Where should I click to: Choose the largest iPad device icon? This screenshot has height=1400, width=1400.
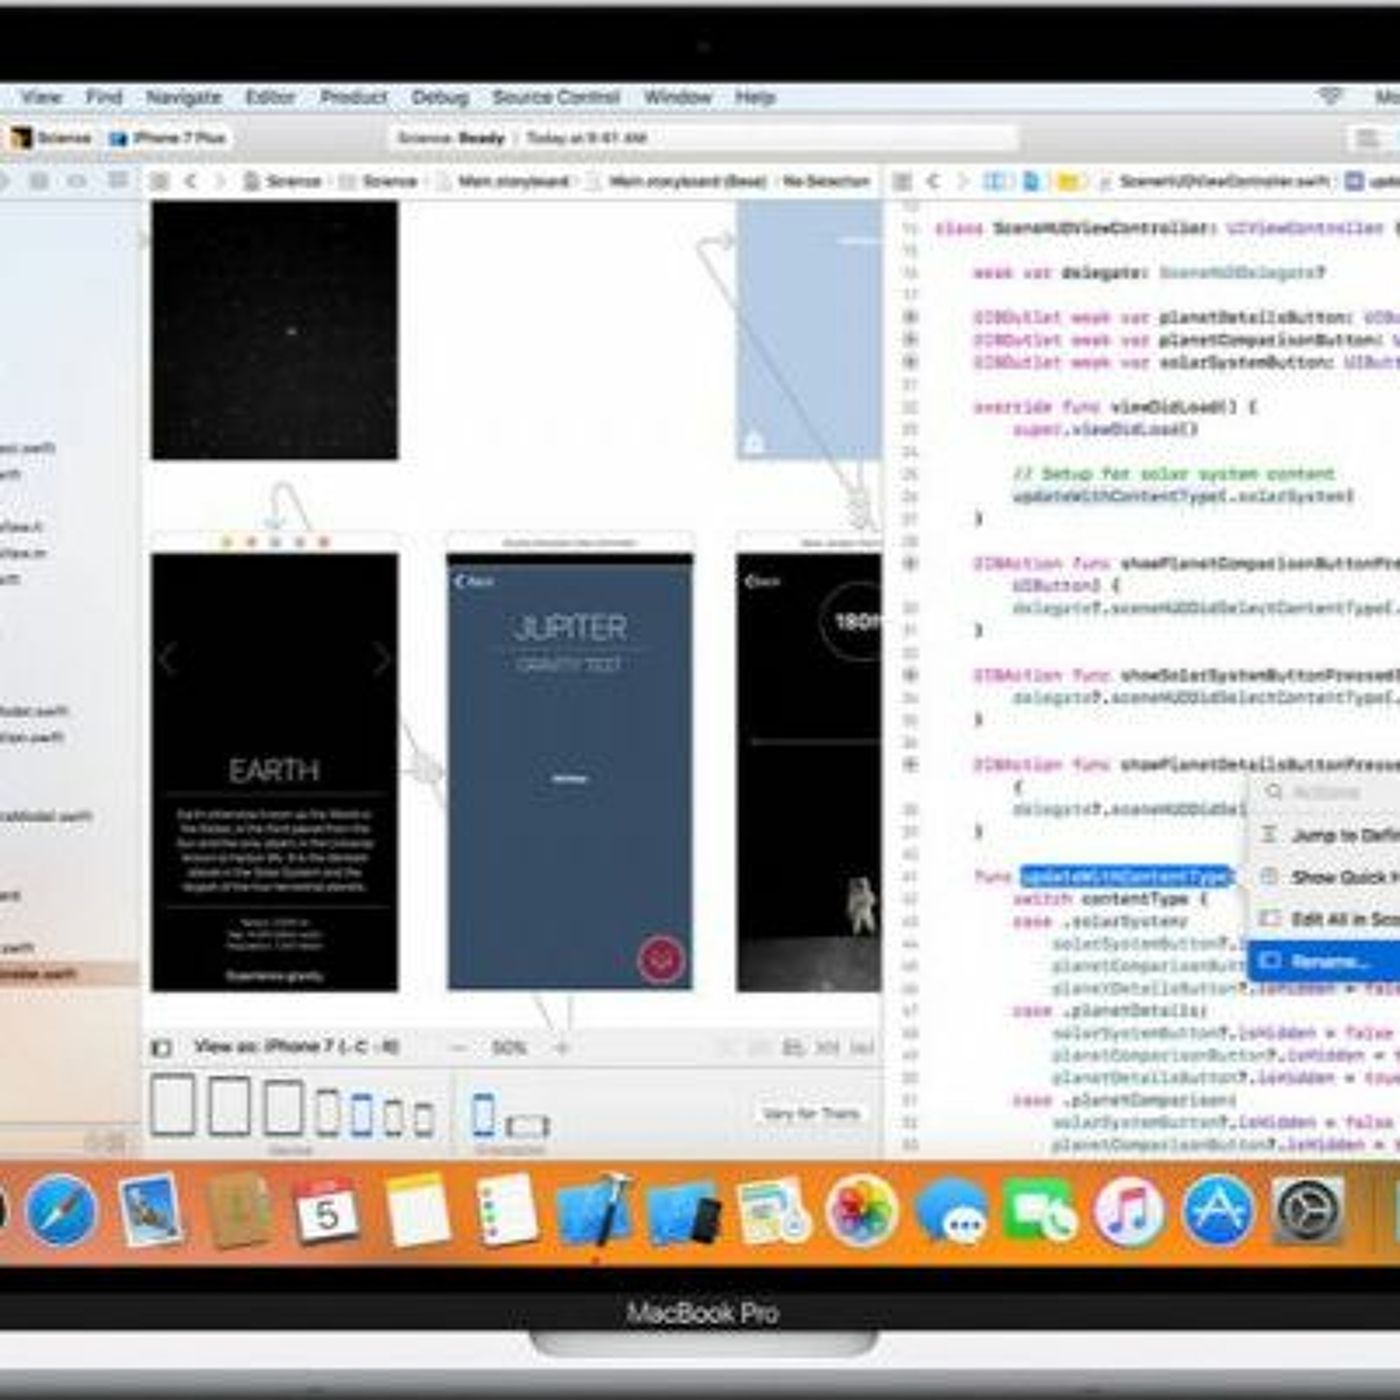click(173, 1105)
